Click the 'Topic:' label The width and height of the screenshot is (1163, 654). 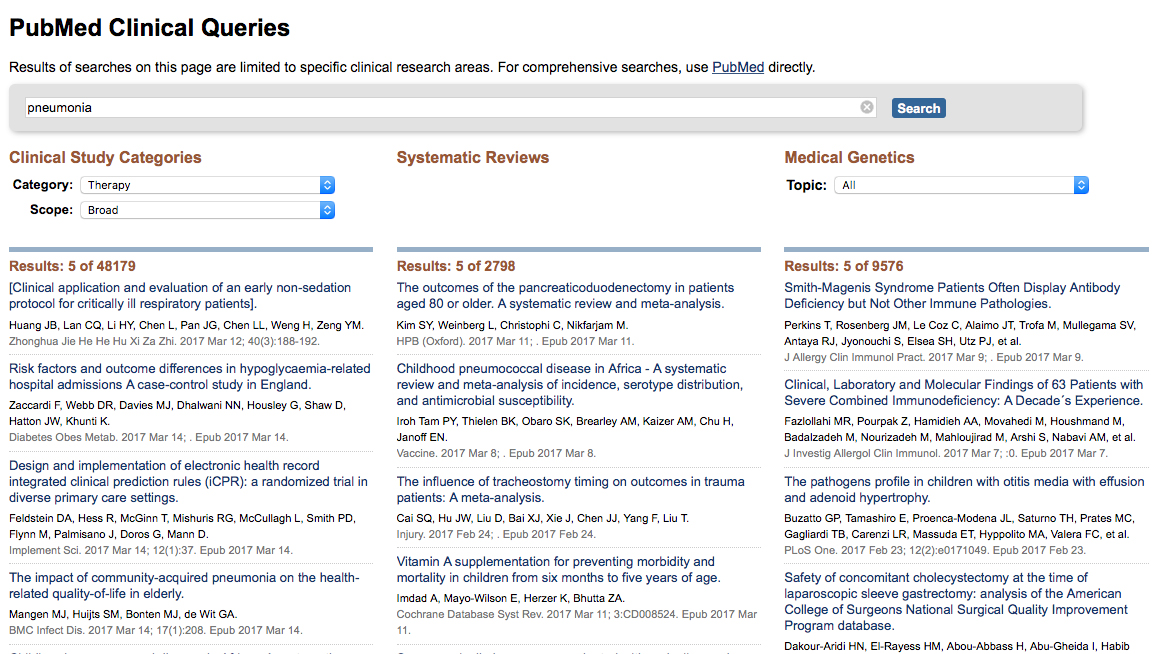click(x=806, y=185)
